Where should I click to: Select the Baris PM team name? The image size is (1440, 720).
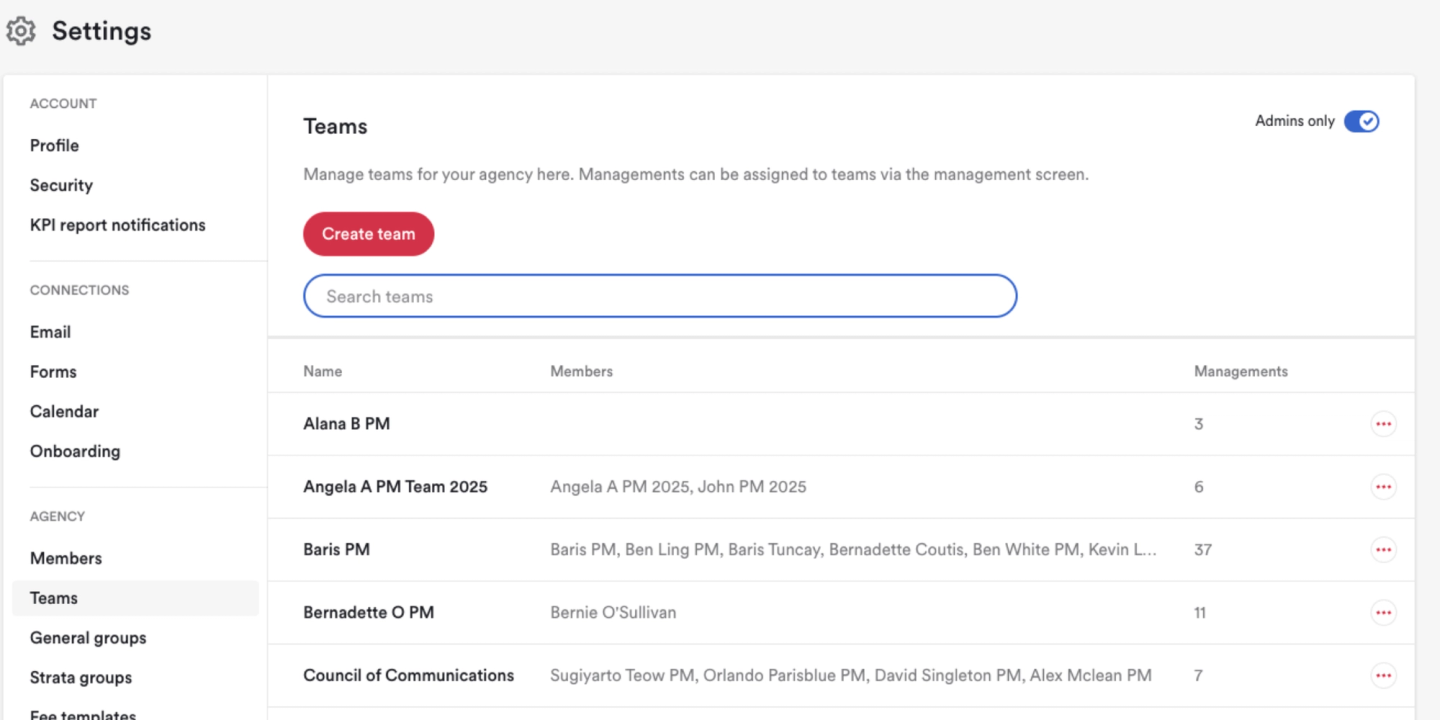[336, 550]
